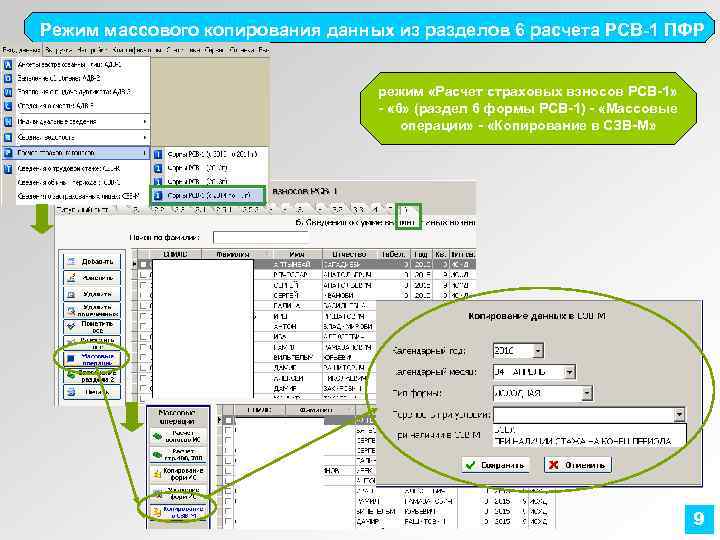Viewport: 720px width, 540px height.
Task: Tick the ГАЛИНА row checkbox in upper table
Action: [144, 305]
